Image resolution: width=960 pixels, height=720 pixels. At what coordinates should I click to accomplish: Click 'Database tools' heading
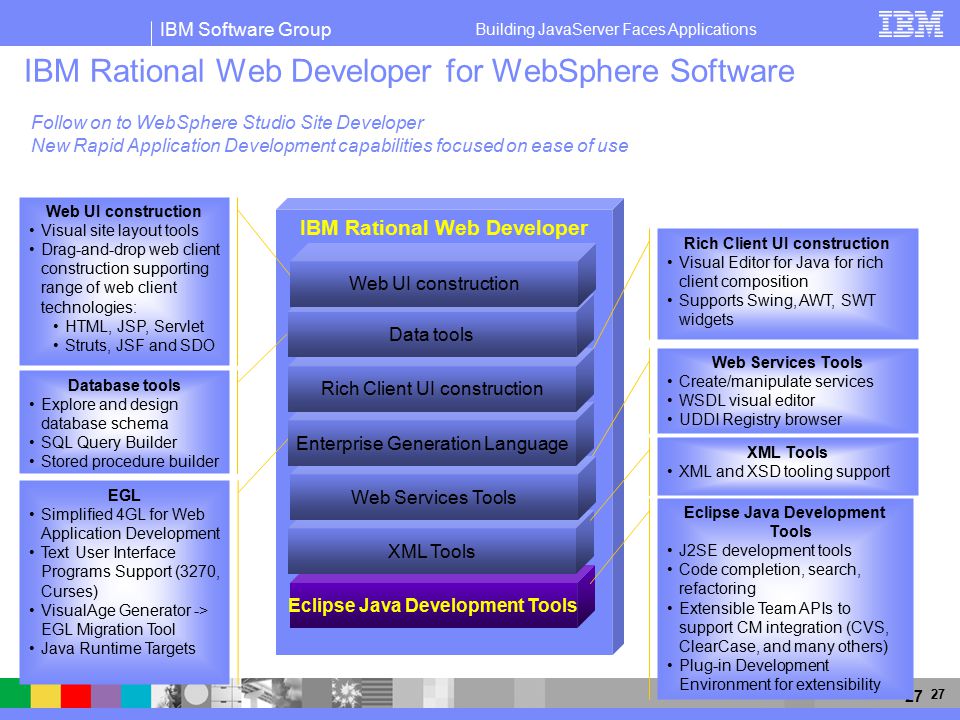point(124,385)
